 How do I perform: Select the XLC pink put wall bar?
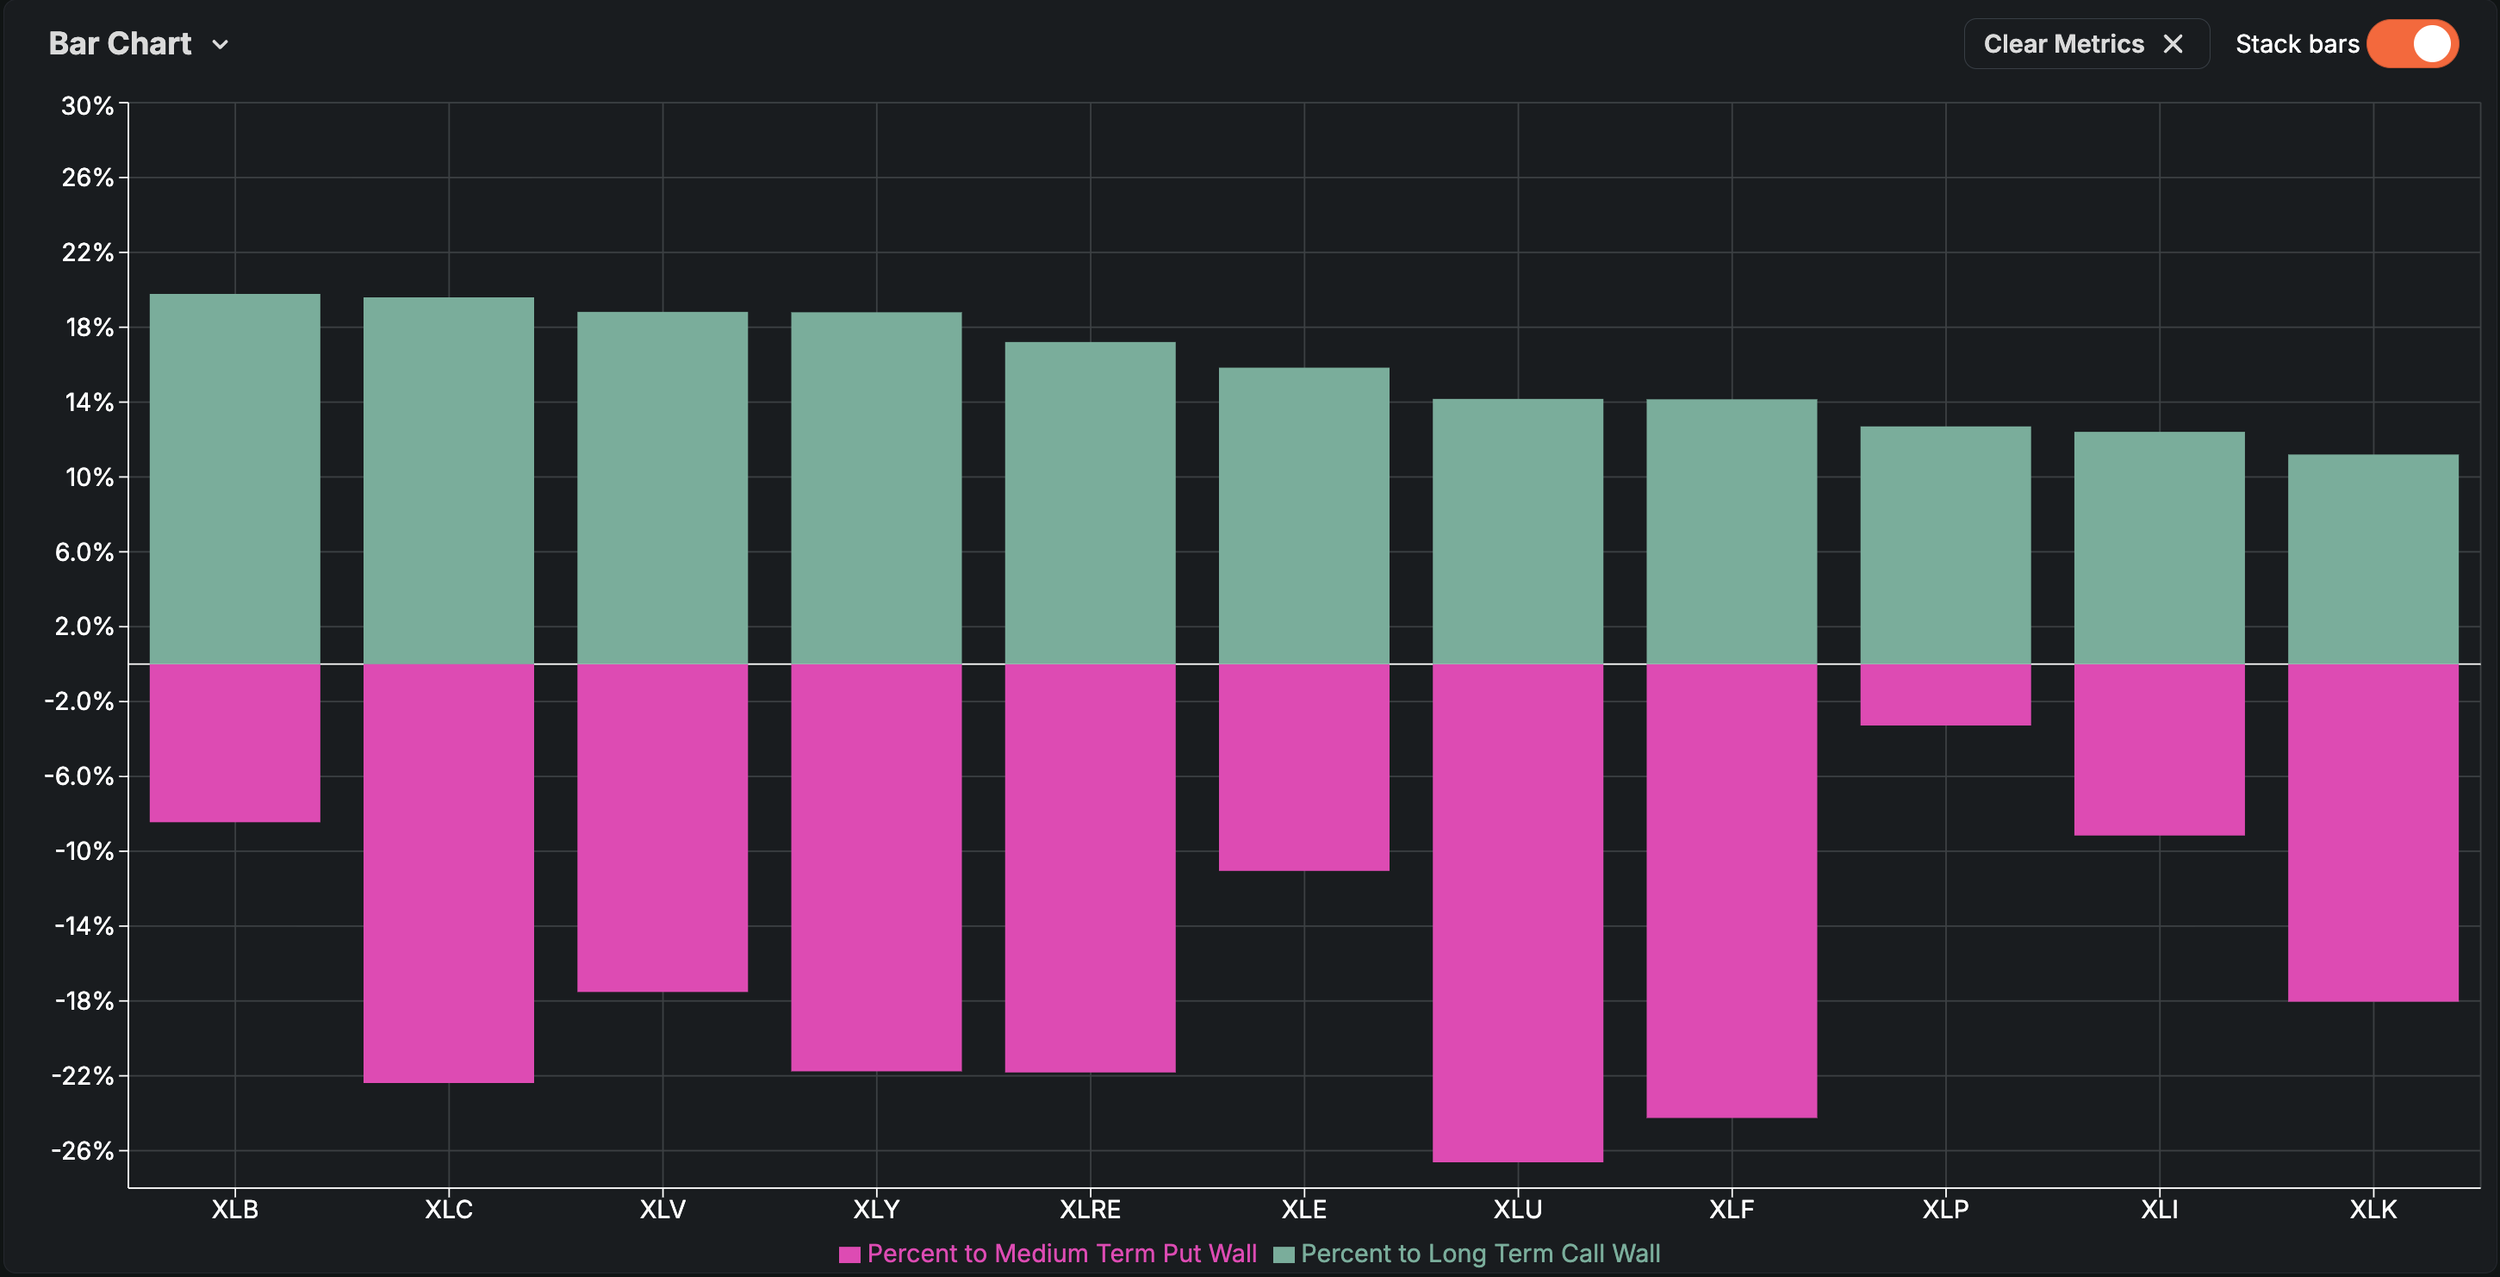point(448,873)
